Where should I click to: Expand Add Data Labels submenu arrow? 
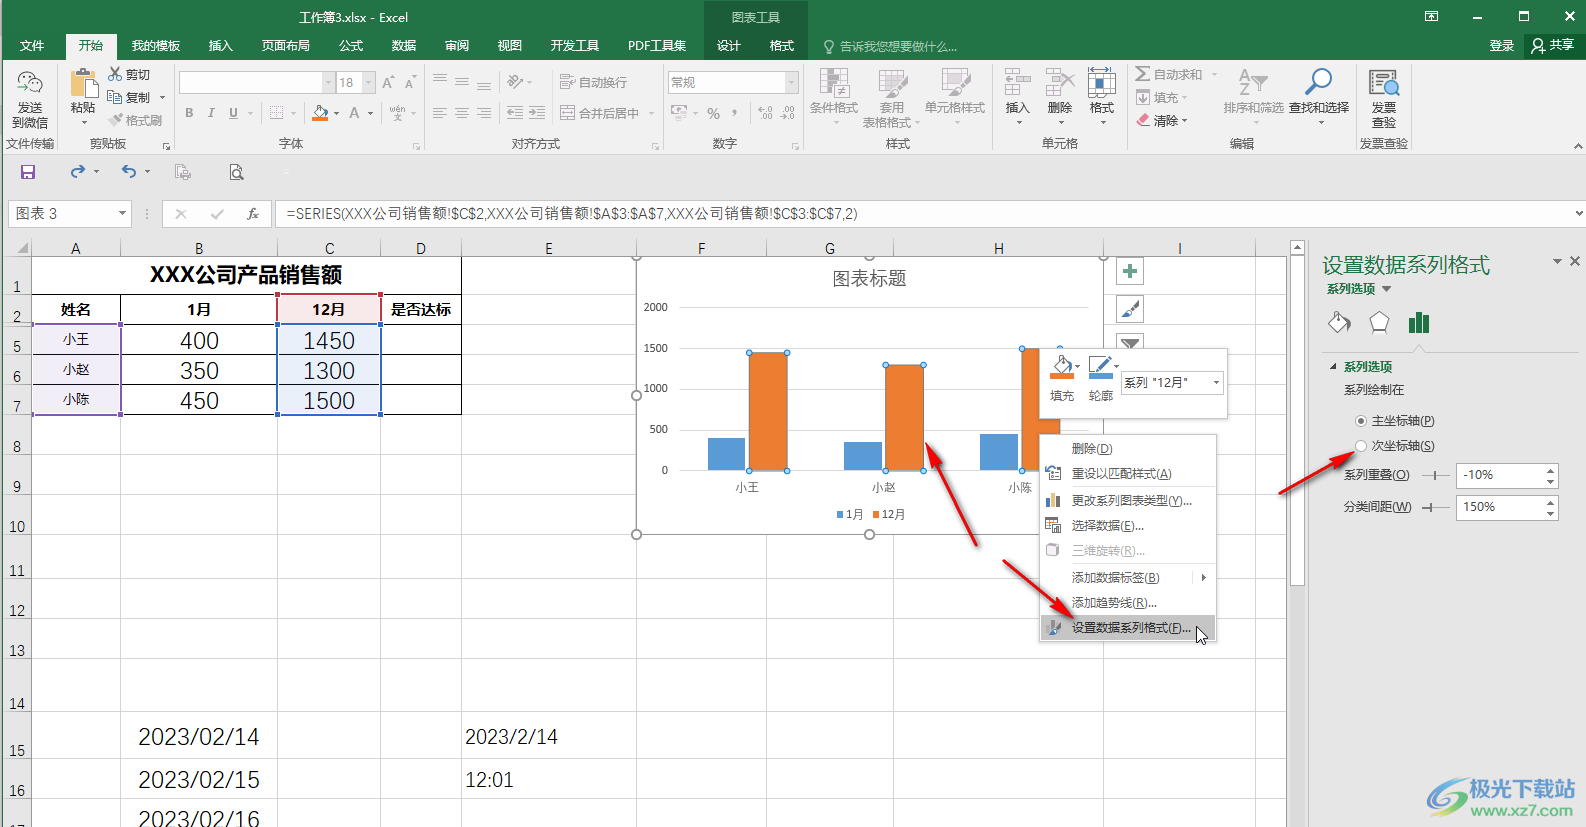point(1203,577)
